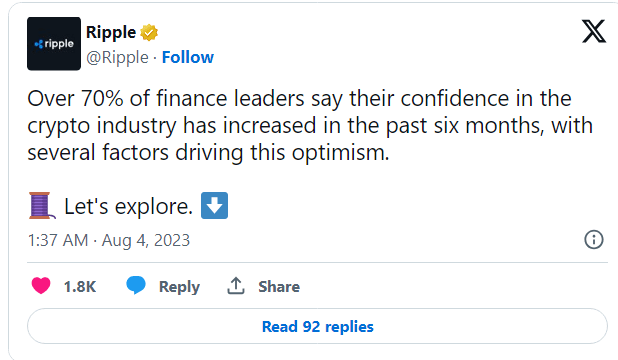Click the blue down arrow emoji
Screen dimensions: 618x360
coord(214,205)
